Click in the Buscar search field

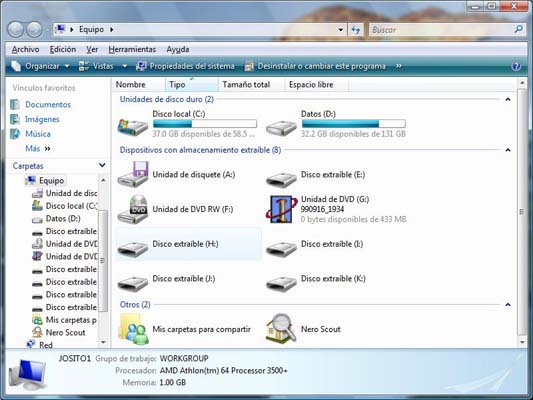[x=441, y=30]
